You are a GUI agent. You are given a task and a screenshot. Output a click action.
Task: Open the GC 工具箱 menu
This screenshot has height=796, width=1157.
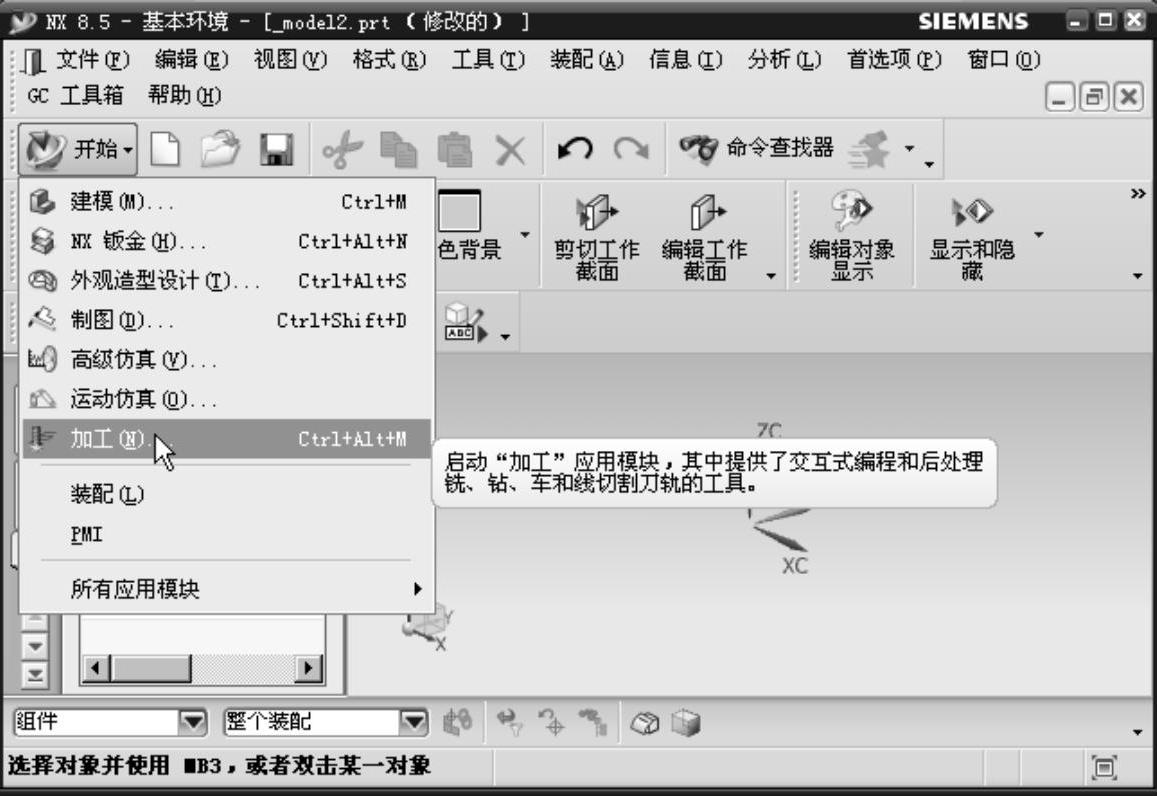75,95
